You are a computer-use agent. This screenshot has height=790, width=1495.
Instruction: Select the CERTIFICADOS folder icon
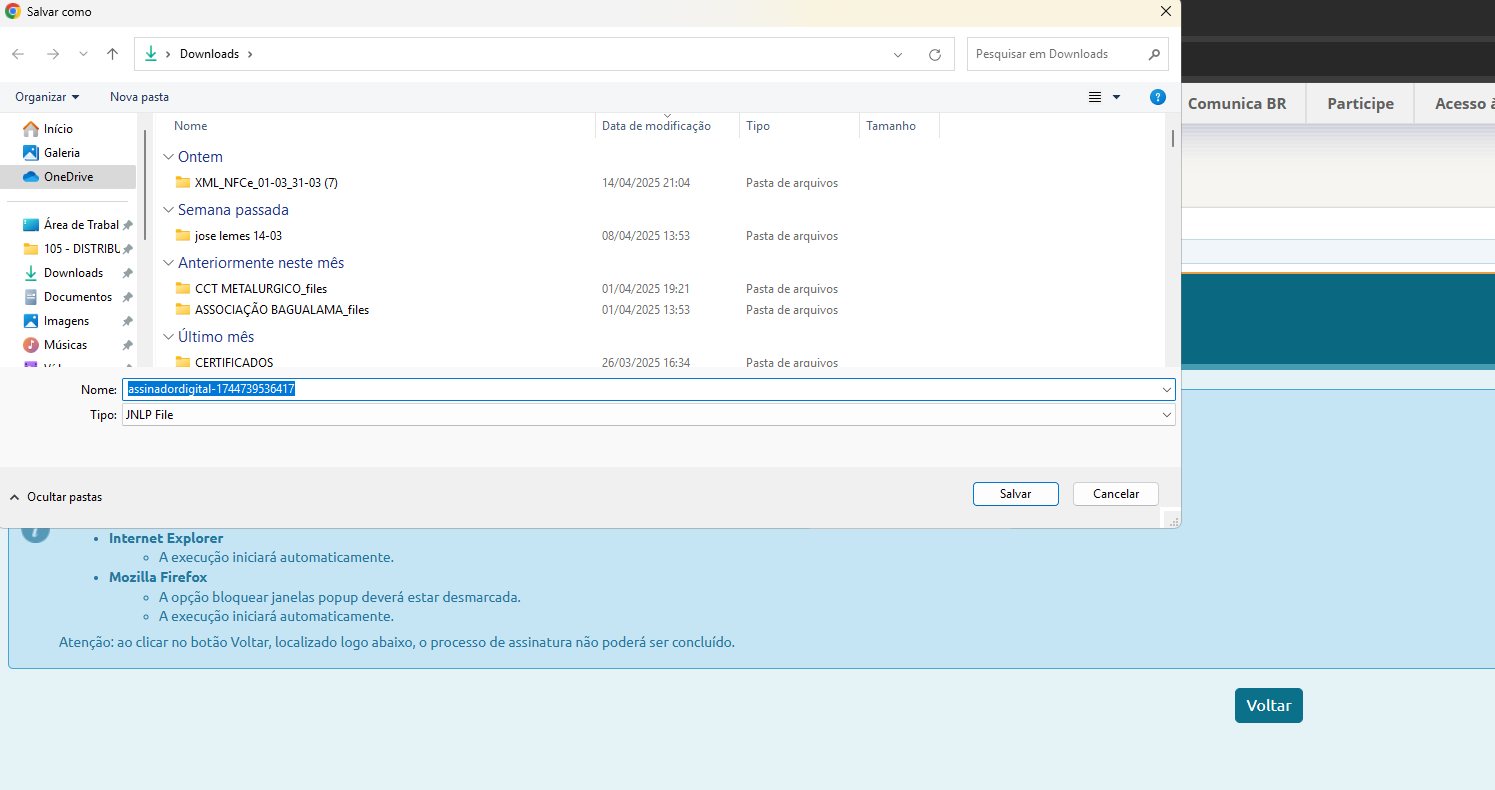pyautogui.click(x=182, y=362)
